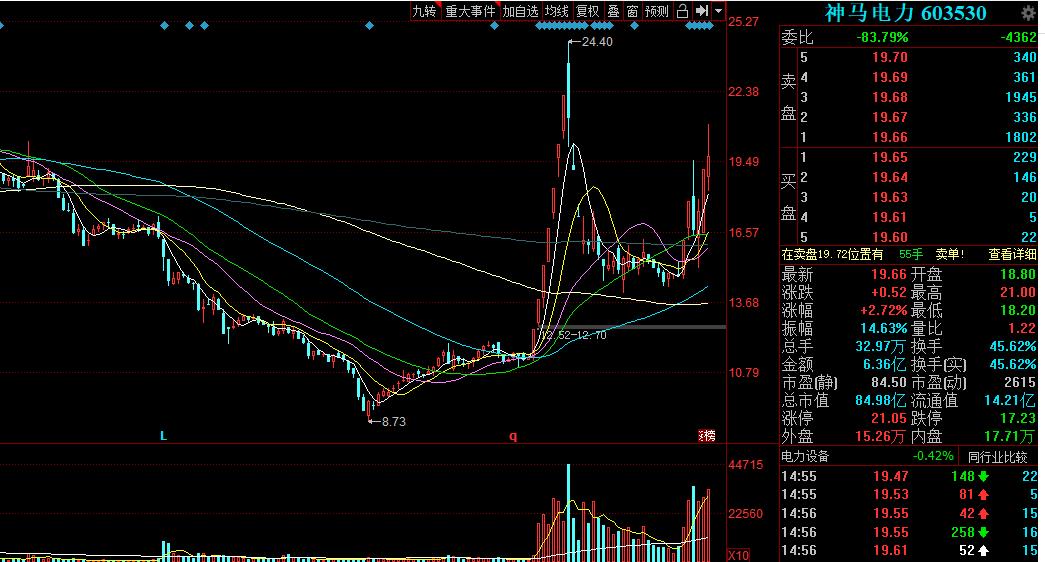Expand the toolbar dropdown arrow
Screen dimensions: 1045x562
click(x=718, y=11)
